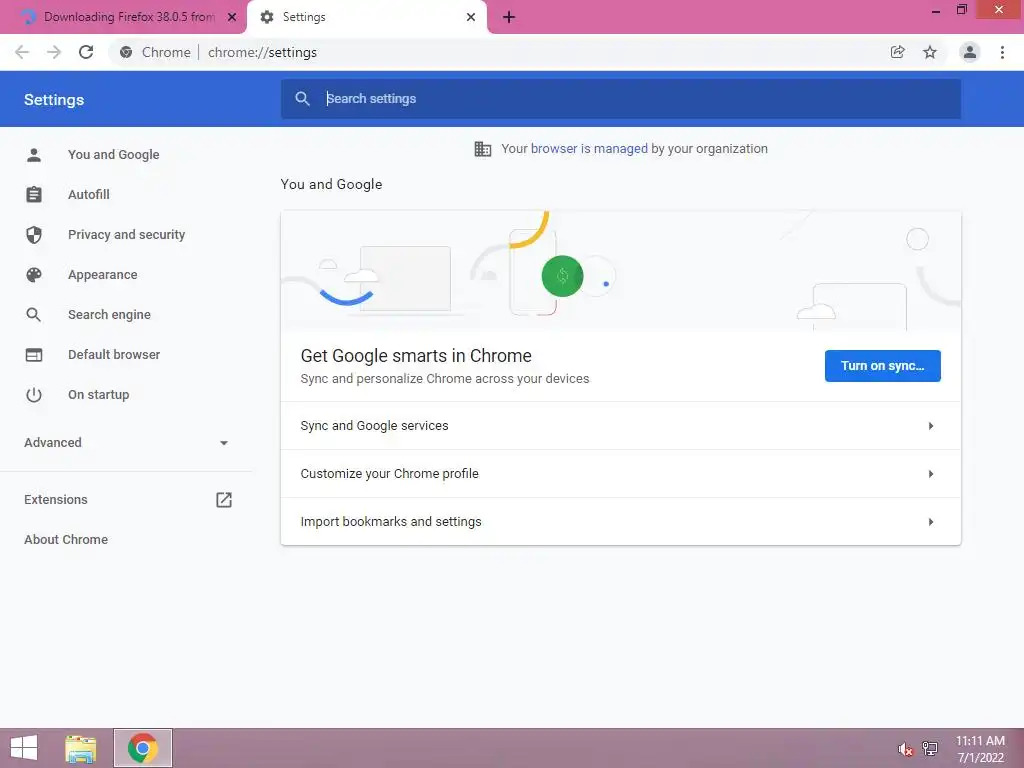Click the network tray icon

coord(930,748)
